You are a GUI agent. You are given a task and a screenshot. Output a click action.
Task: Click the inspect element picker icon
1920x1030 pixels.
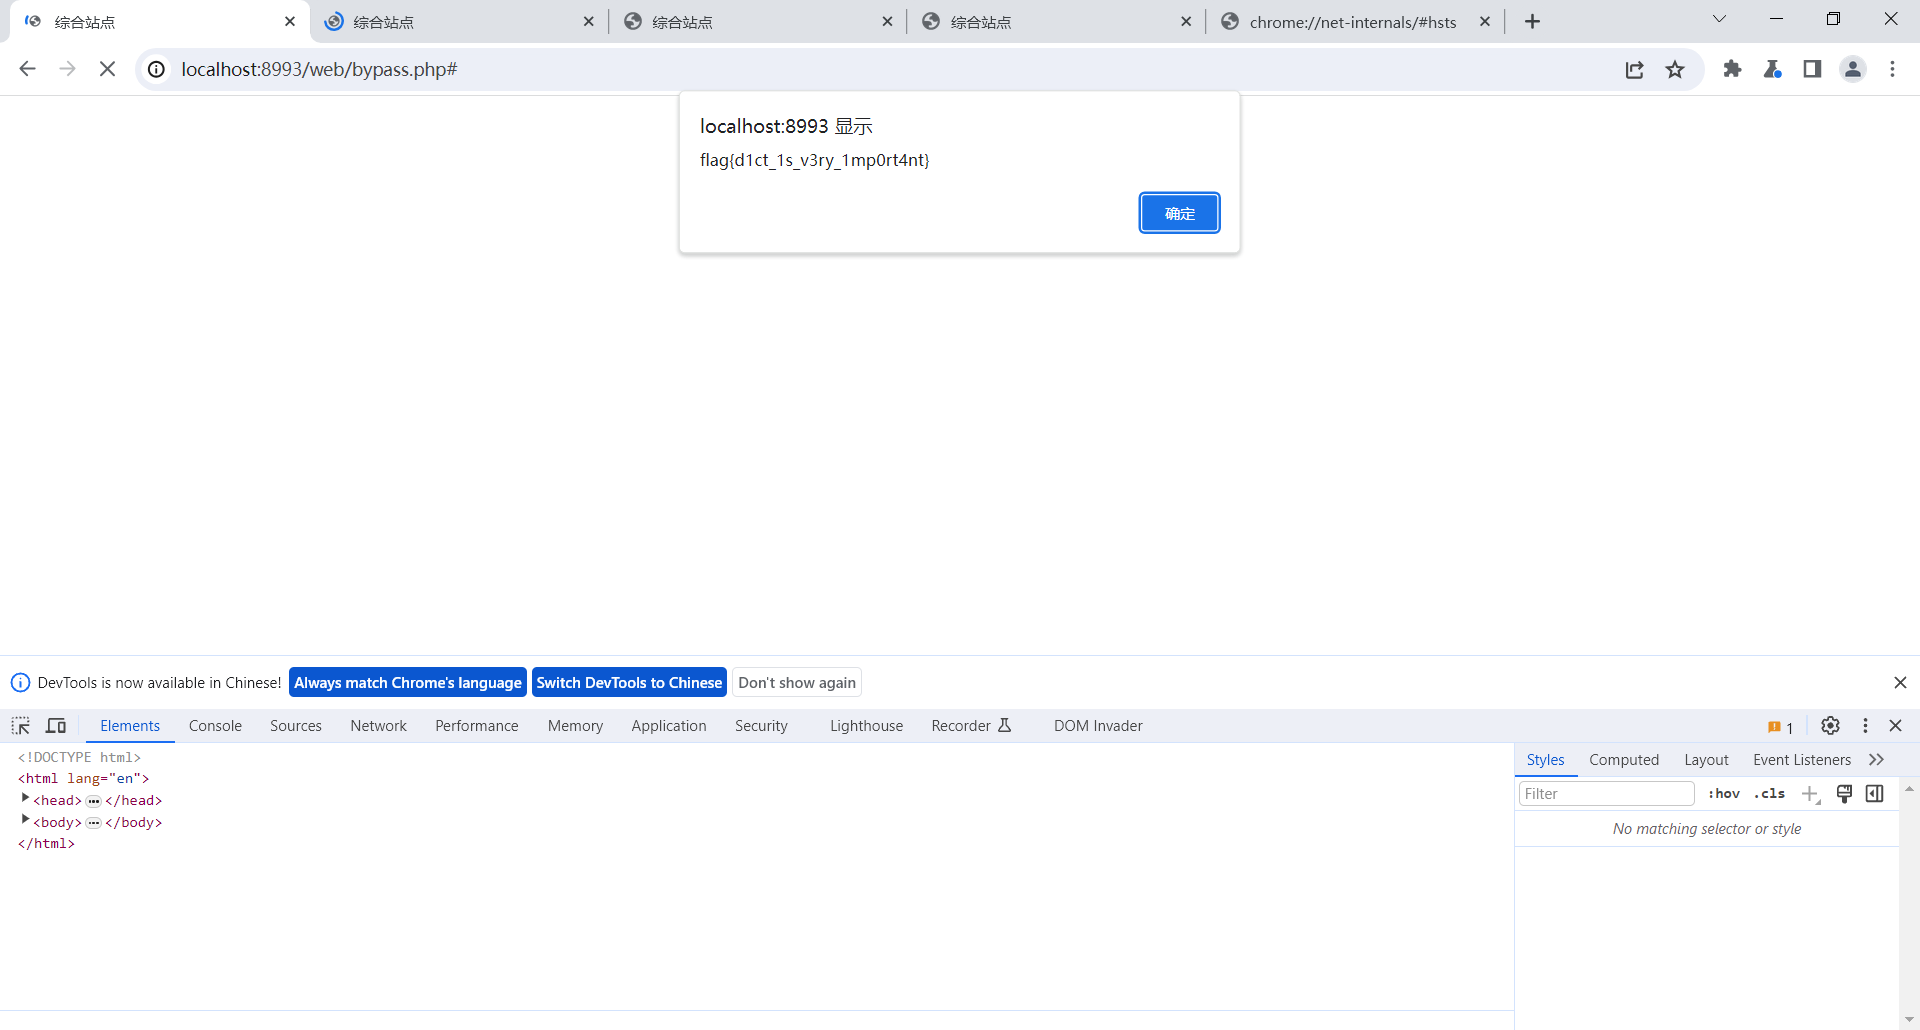coord(21,726)
